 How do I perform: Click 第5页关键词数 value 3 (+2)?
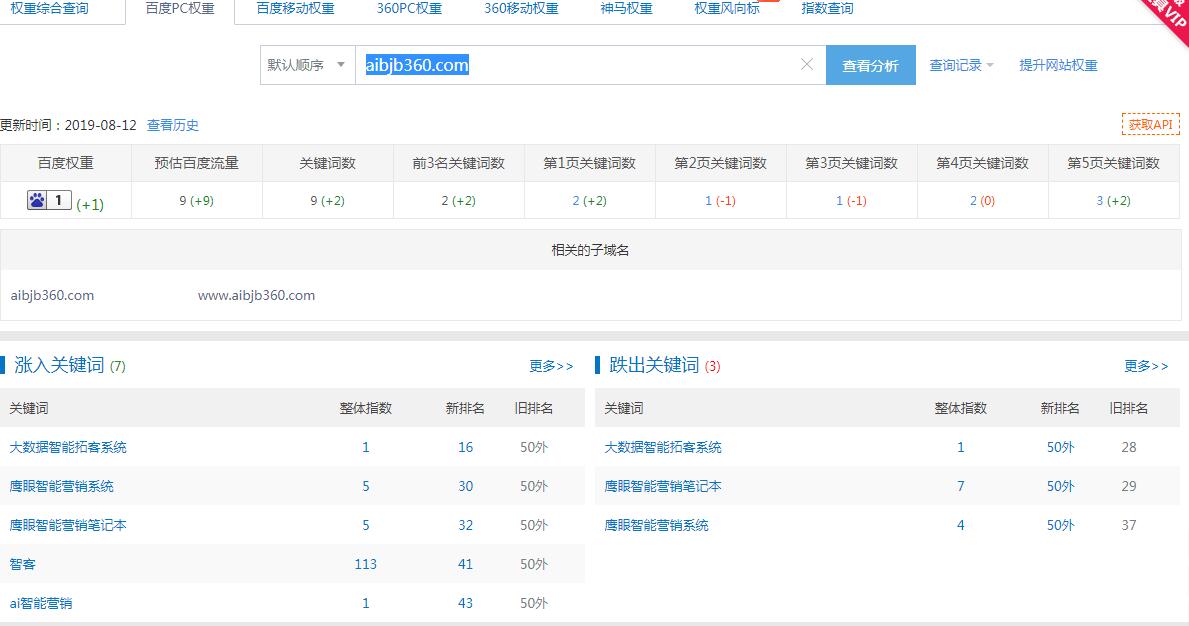point(1113,201)
